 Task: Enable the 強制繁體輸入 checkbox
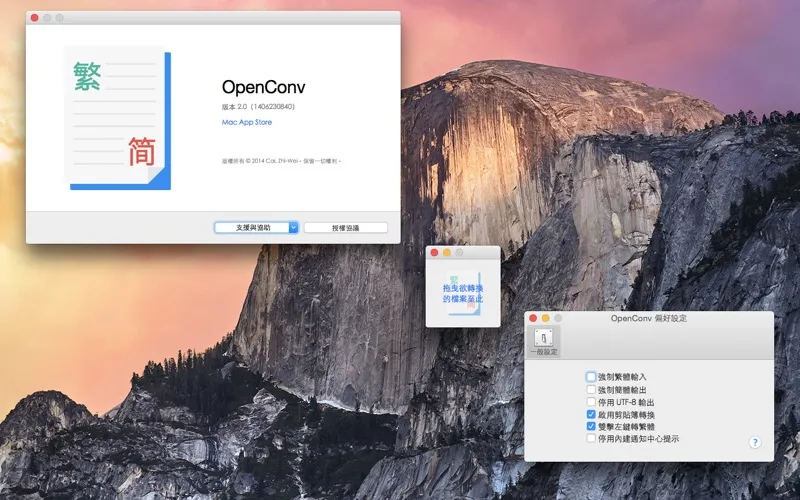(x=591, y=377)
